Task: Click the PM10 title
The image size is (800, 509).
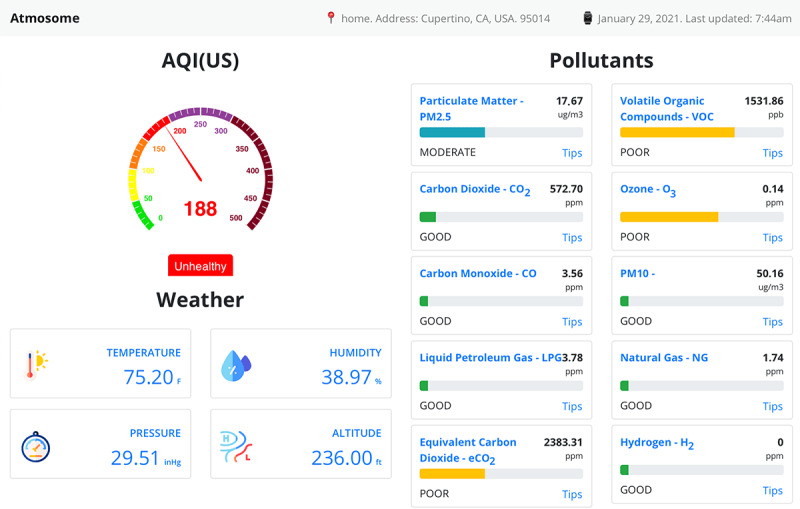Action: click(x=637, y=273)
